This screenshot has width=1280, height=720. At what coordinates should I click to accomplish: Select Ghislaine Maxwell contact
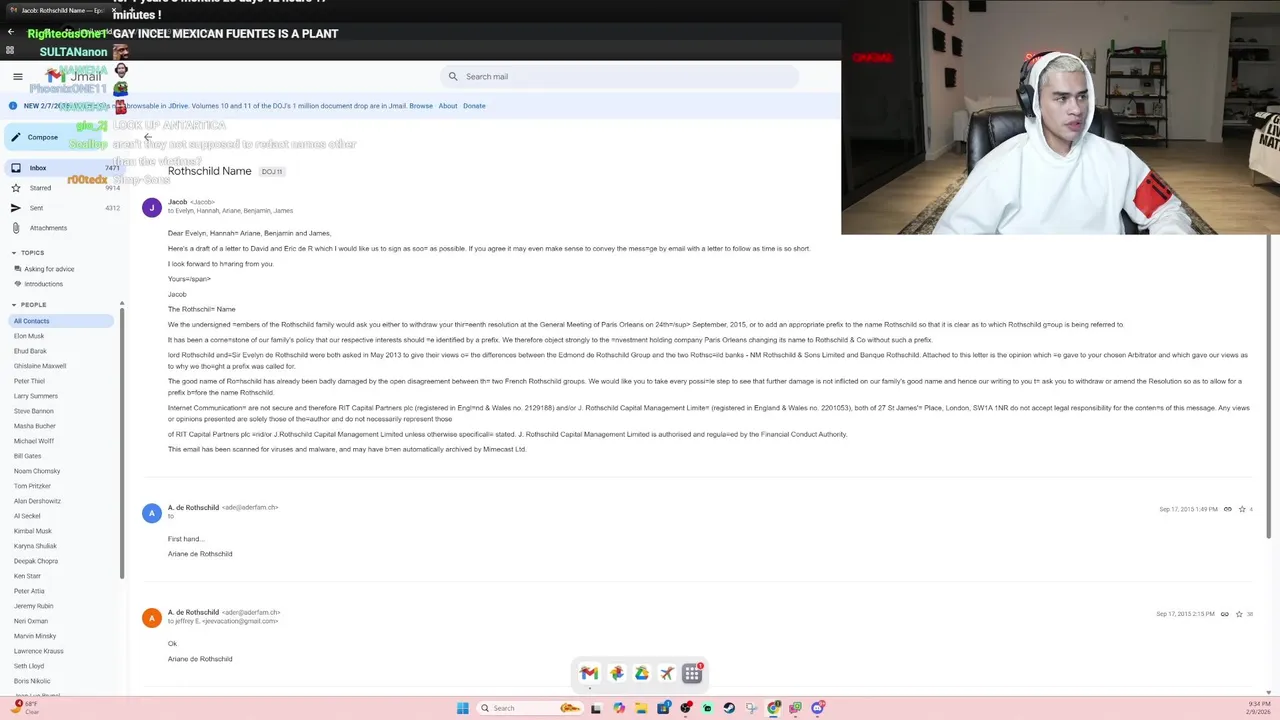(x=40, y=366)
